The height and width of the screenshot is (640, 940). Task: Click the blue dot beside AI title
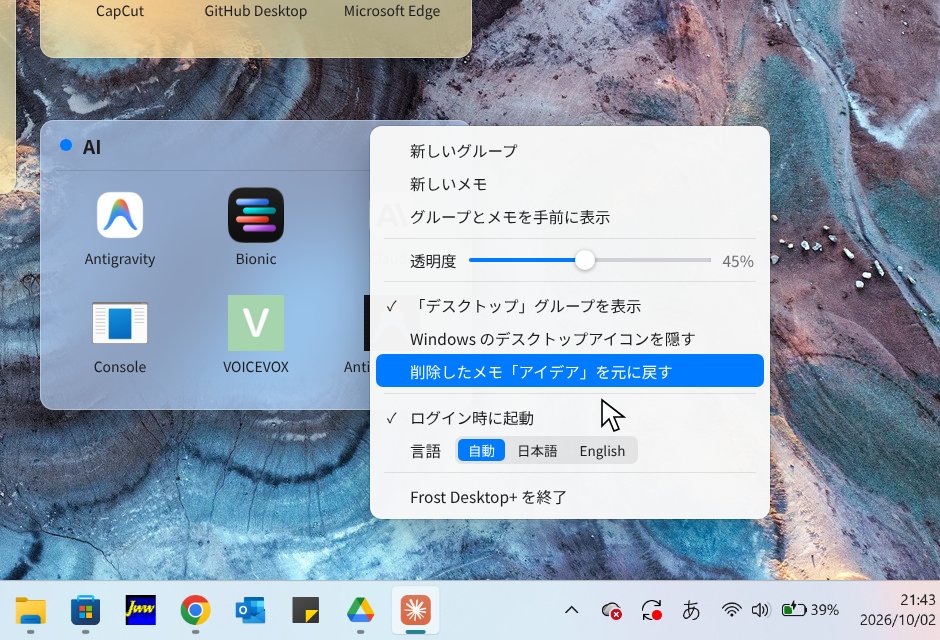pos(66,145)
